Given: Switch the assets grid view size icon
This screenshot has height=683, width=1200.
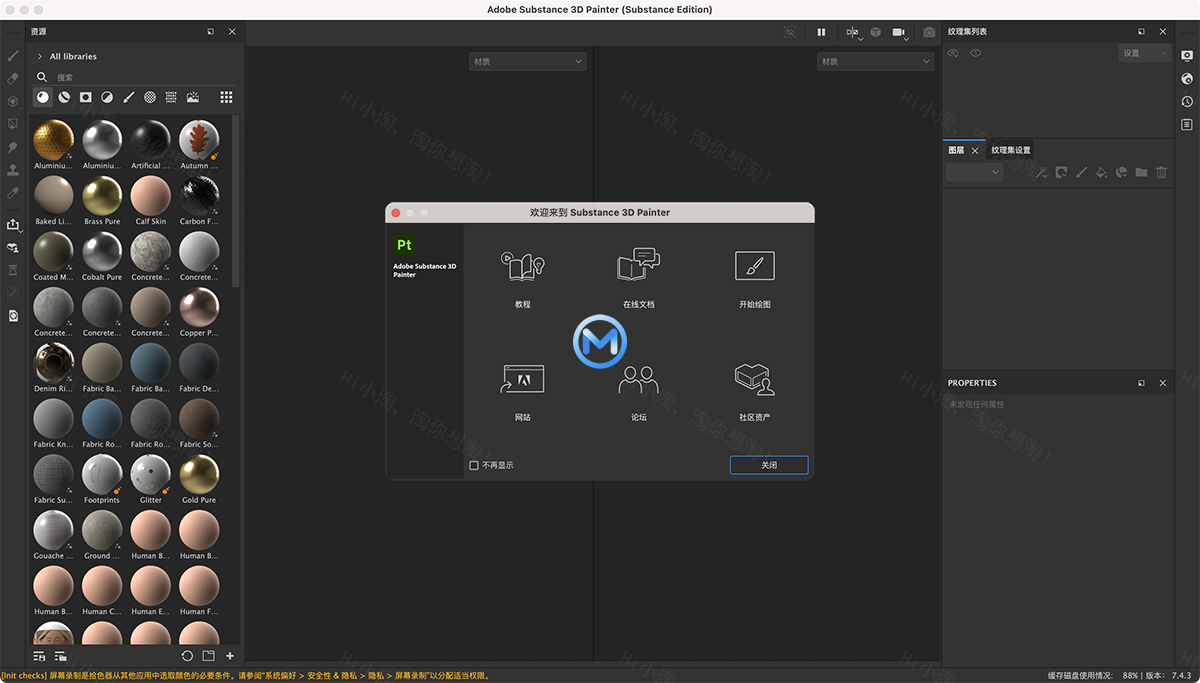Looking at the screenshot, I should (227, 97).
